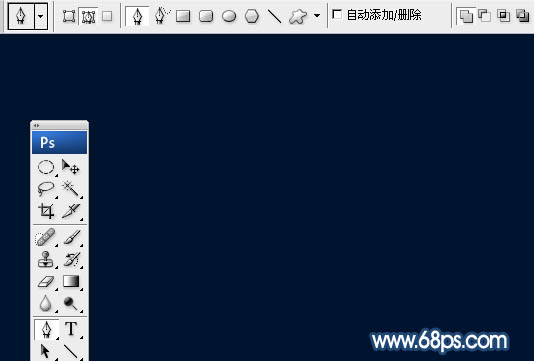Select the Crop tool

click(46, 211)
